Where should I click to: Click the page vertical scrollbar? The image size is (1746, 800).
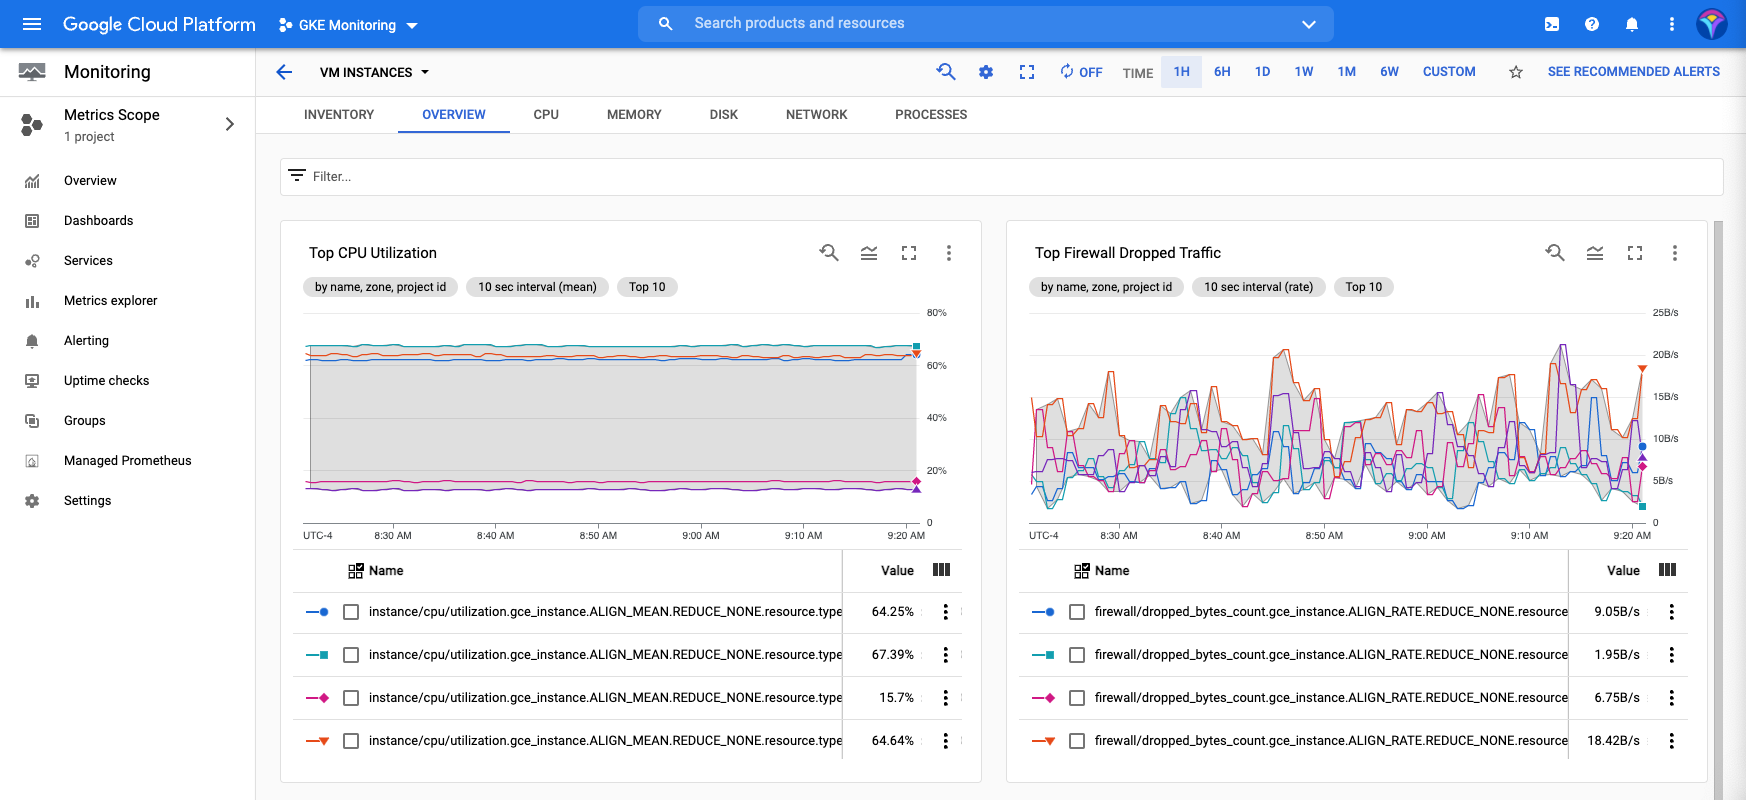pos(1718,510)
